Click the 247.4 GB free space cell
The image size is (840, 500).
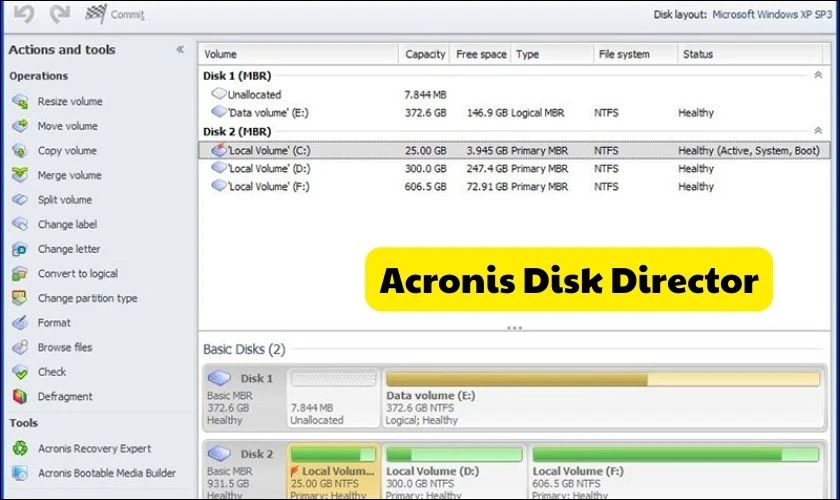[487, 168]
